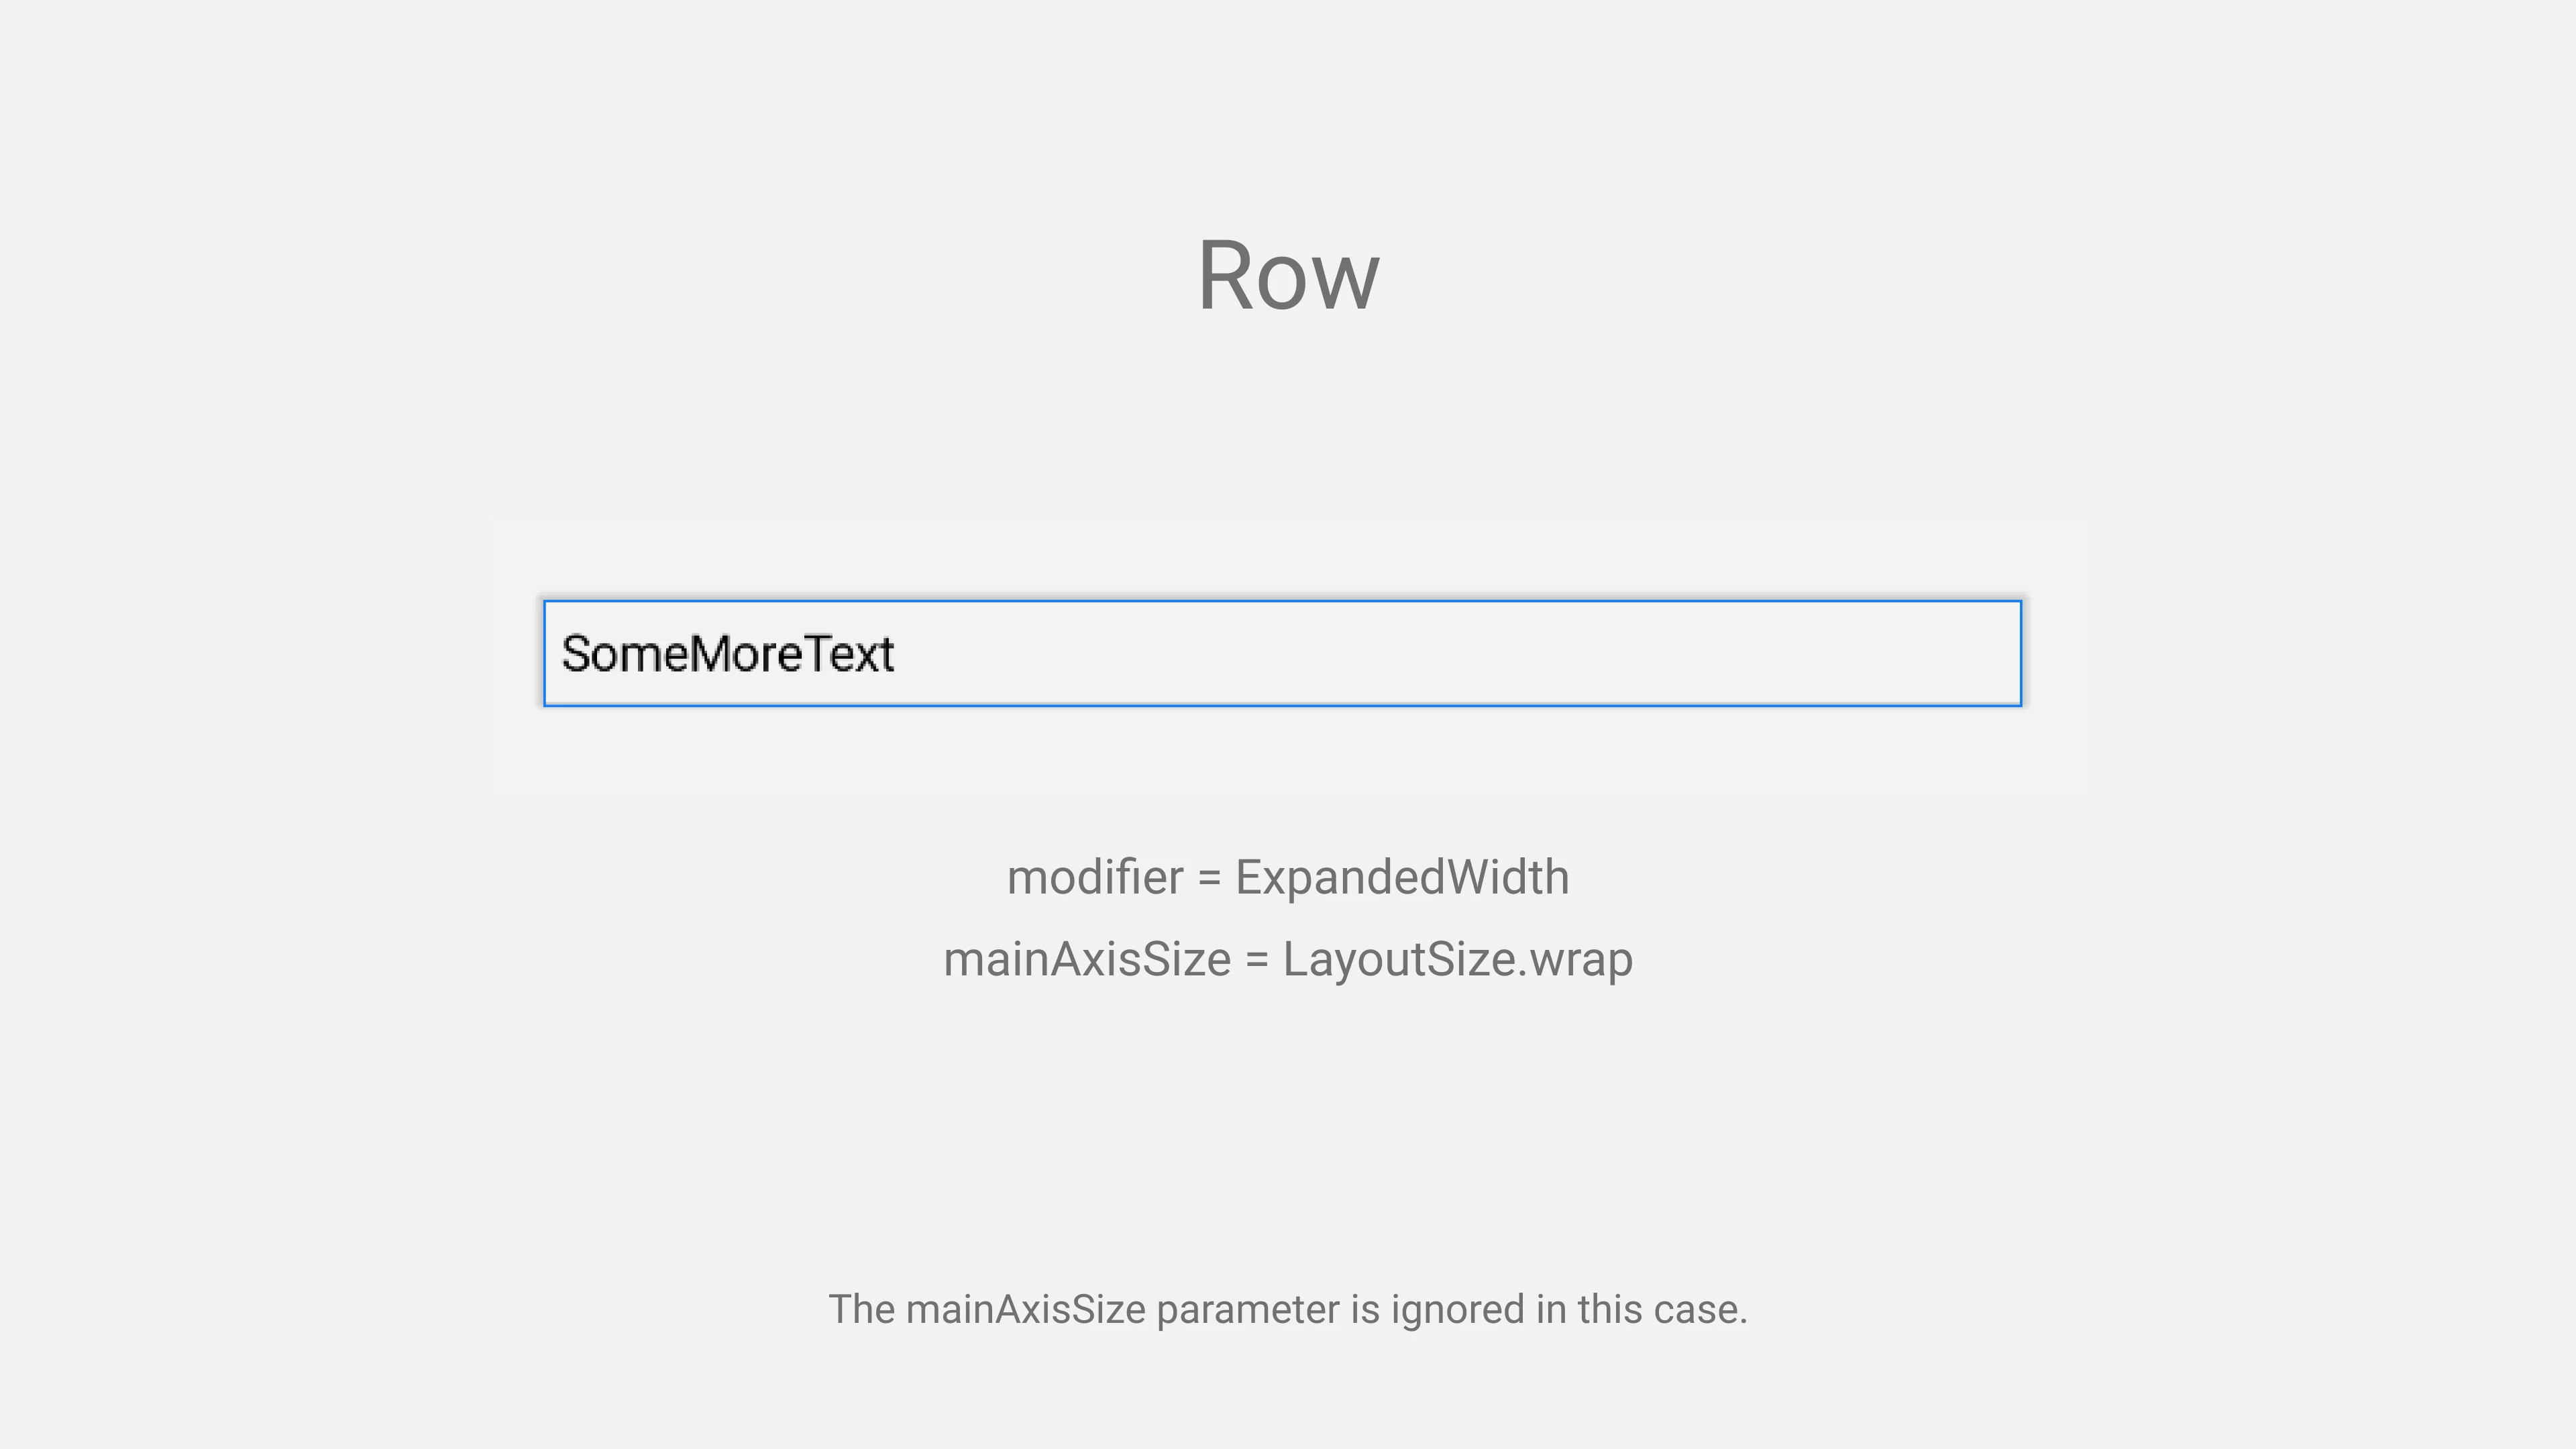The height and width of the screenshot is (1449, 2576).
Task: Click "mainAxisSize" in the bottom footnote sentence
Action: coord(1025,1310)
